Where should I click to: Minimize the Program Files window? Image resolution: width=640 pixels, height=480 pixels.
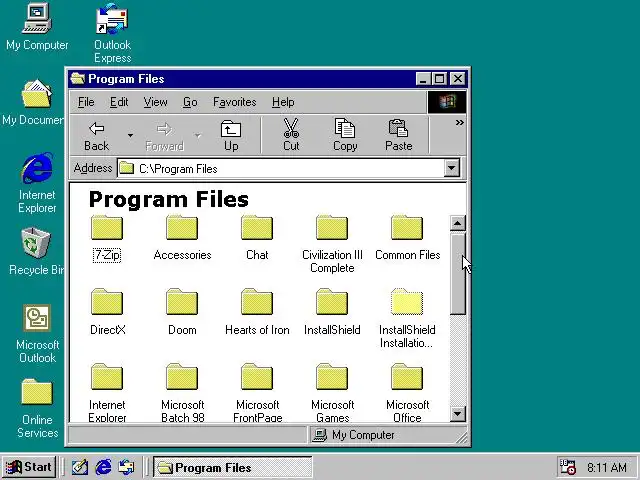(423, 78)
